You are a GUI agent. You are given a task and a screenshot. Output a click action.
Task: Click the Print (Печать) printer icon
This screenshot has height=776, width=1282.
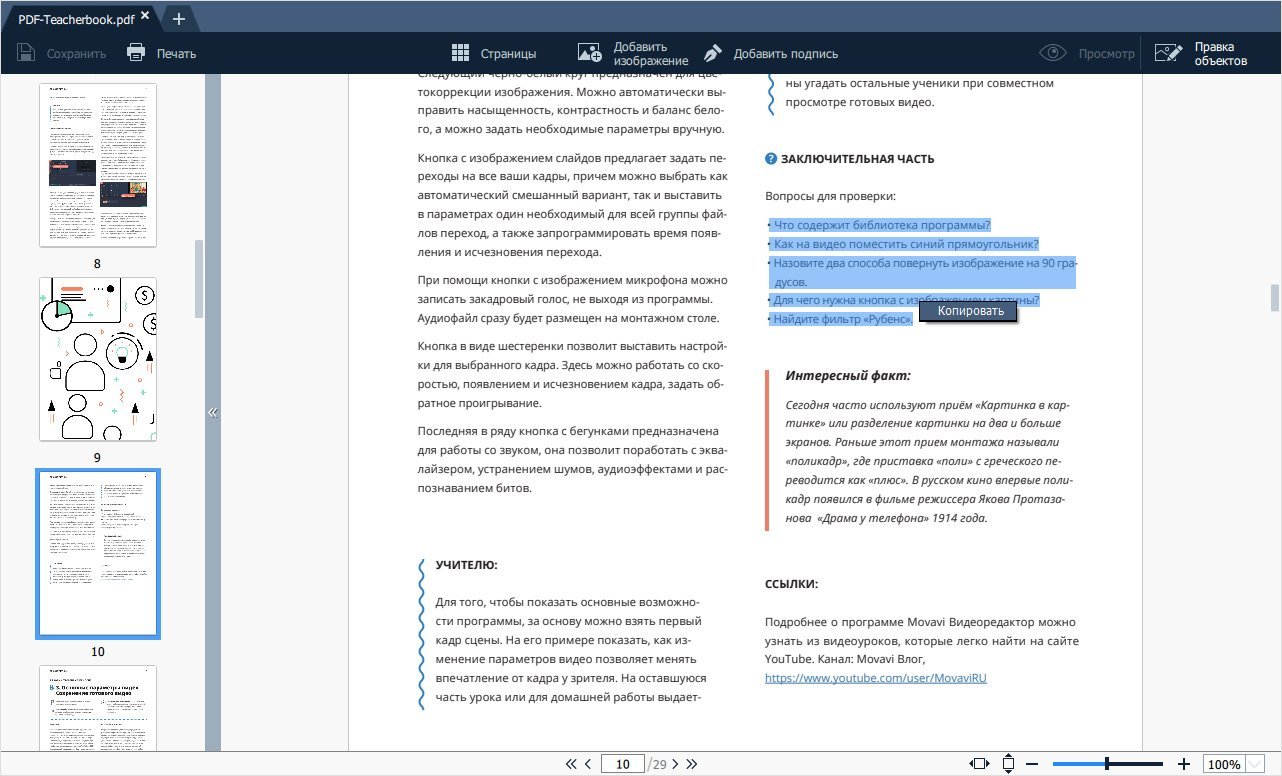click(x=137, y=53)
